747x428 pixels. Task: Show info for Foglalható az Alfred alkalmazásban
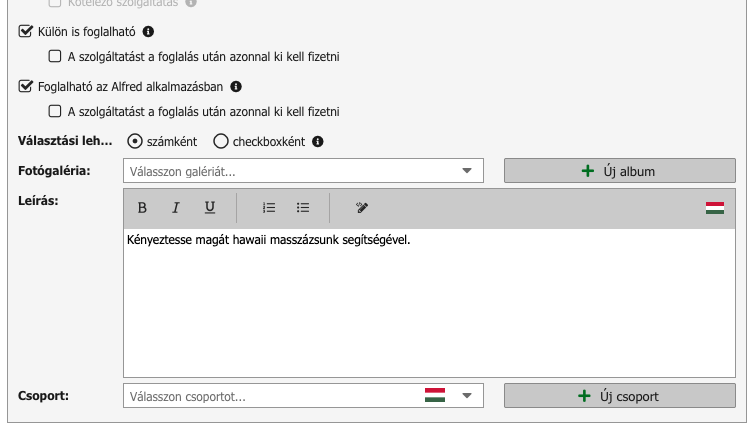pyautogui.click(x=236, y=86)
